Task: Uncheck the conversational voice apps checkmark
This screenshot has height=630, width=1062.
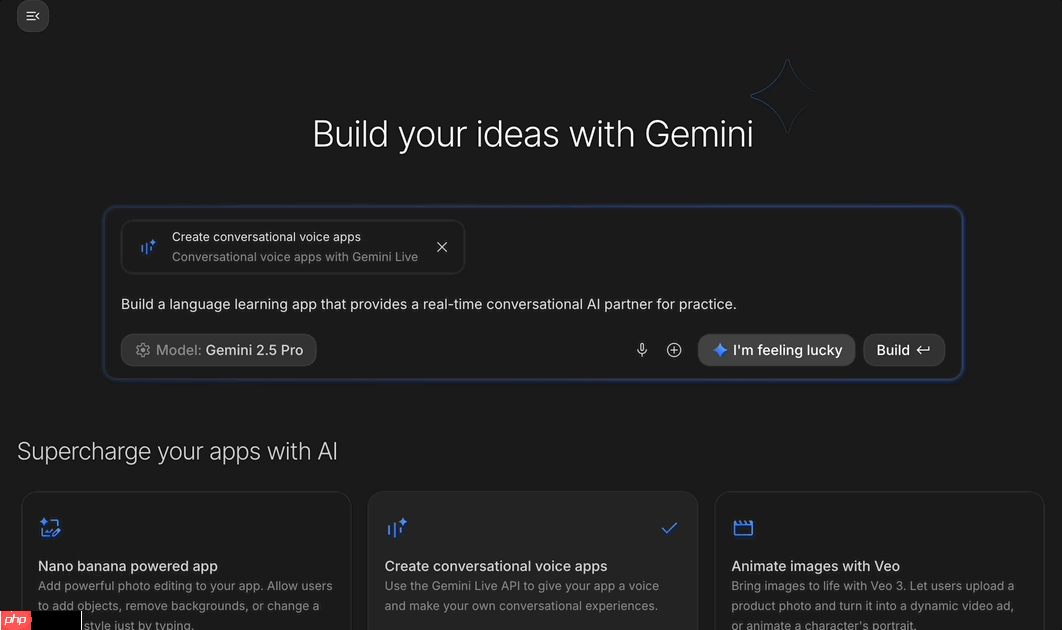Action: coord(669,528)
